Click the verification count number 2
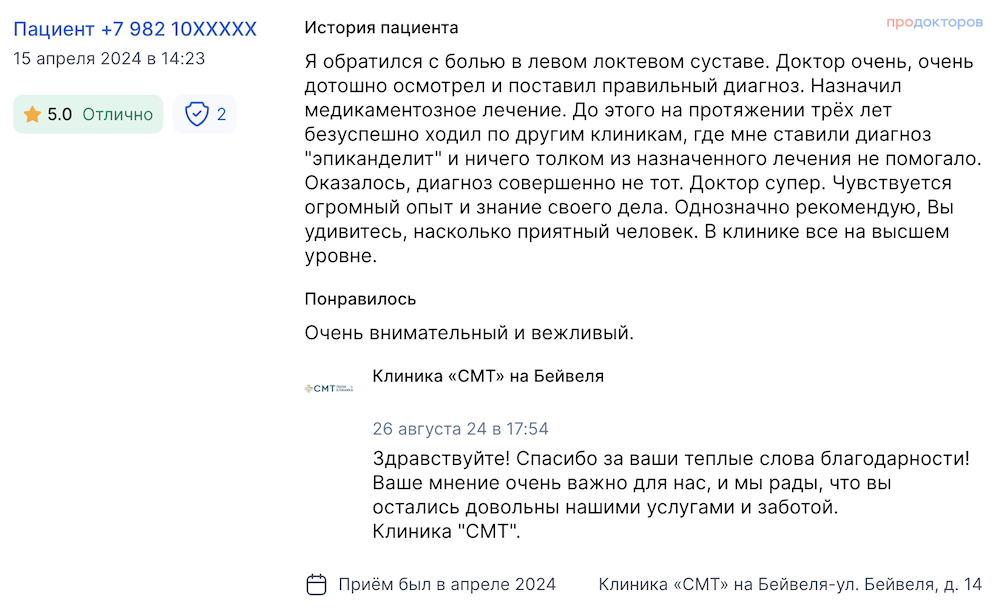The image size is (1000, 612). click(221, 114)
